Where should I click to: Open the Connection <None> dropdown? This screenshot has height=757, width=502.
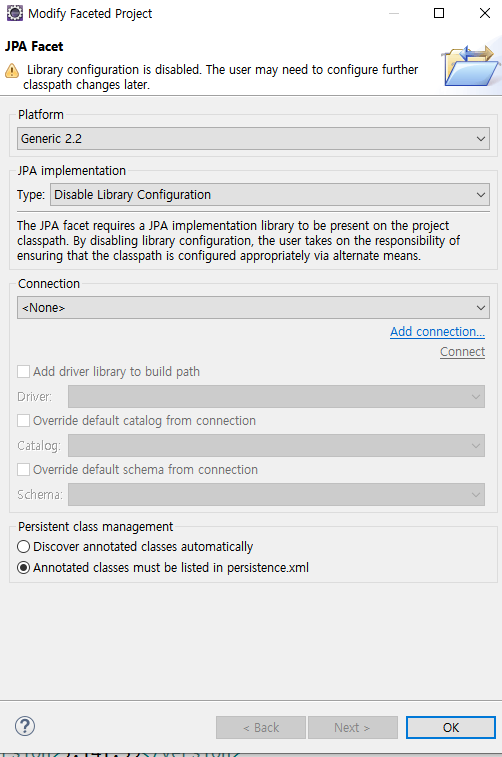pyautogui.click(x=253, y=308)
